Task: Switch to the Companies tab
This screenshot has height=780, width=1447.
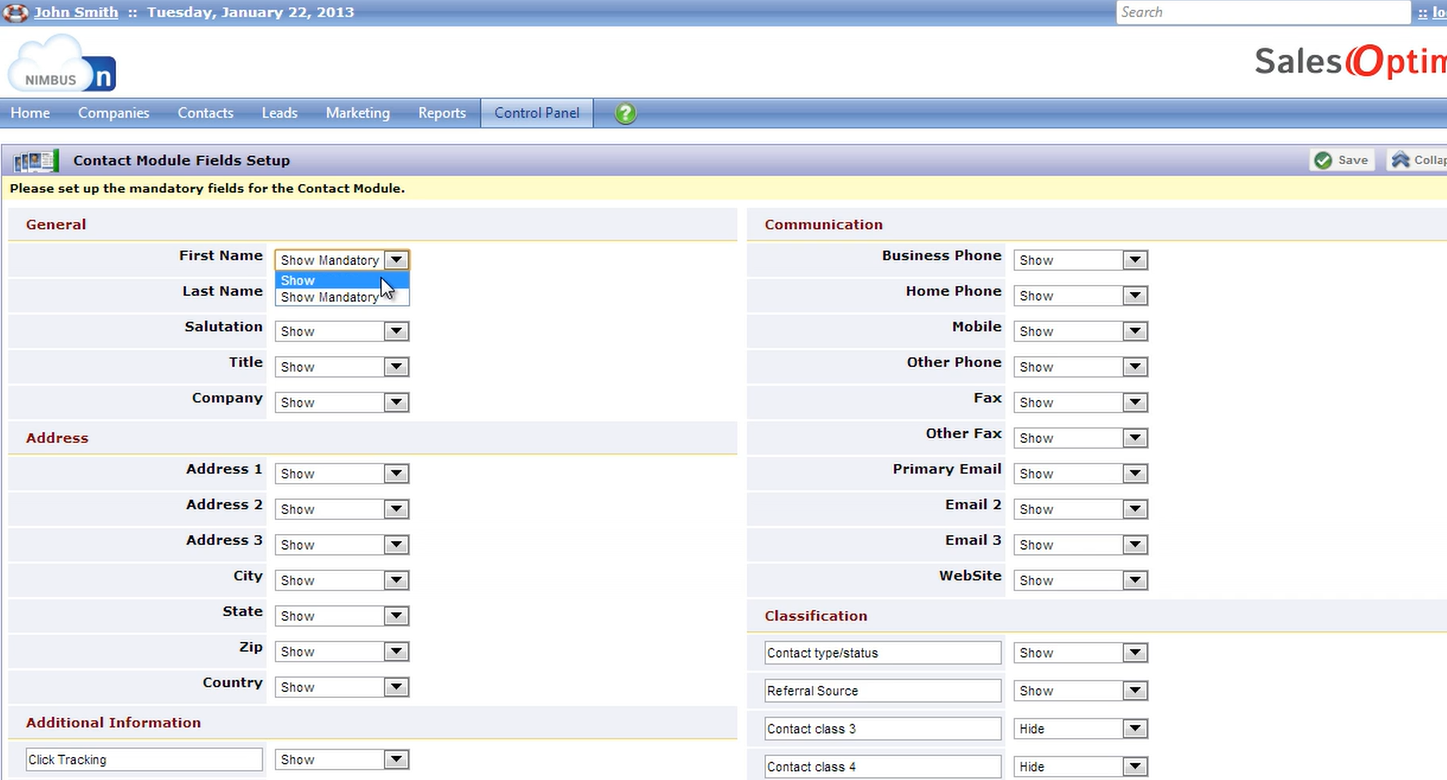Action: tap(113, 113)
